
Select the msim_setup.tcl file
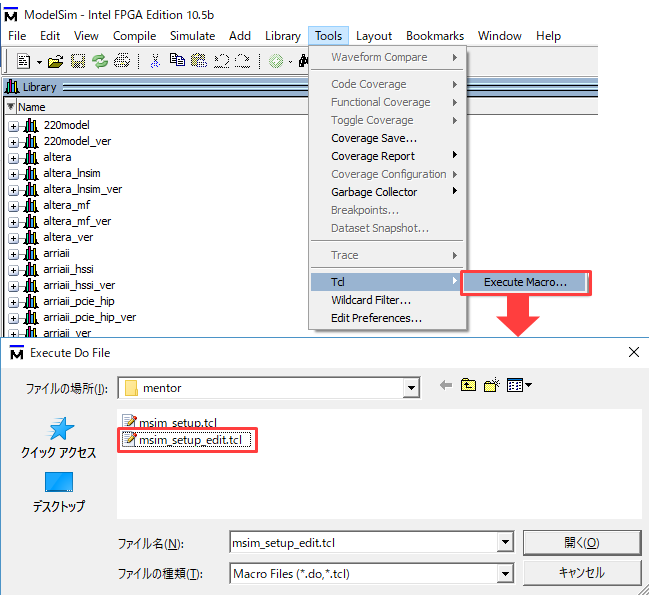click(170, 422)
